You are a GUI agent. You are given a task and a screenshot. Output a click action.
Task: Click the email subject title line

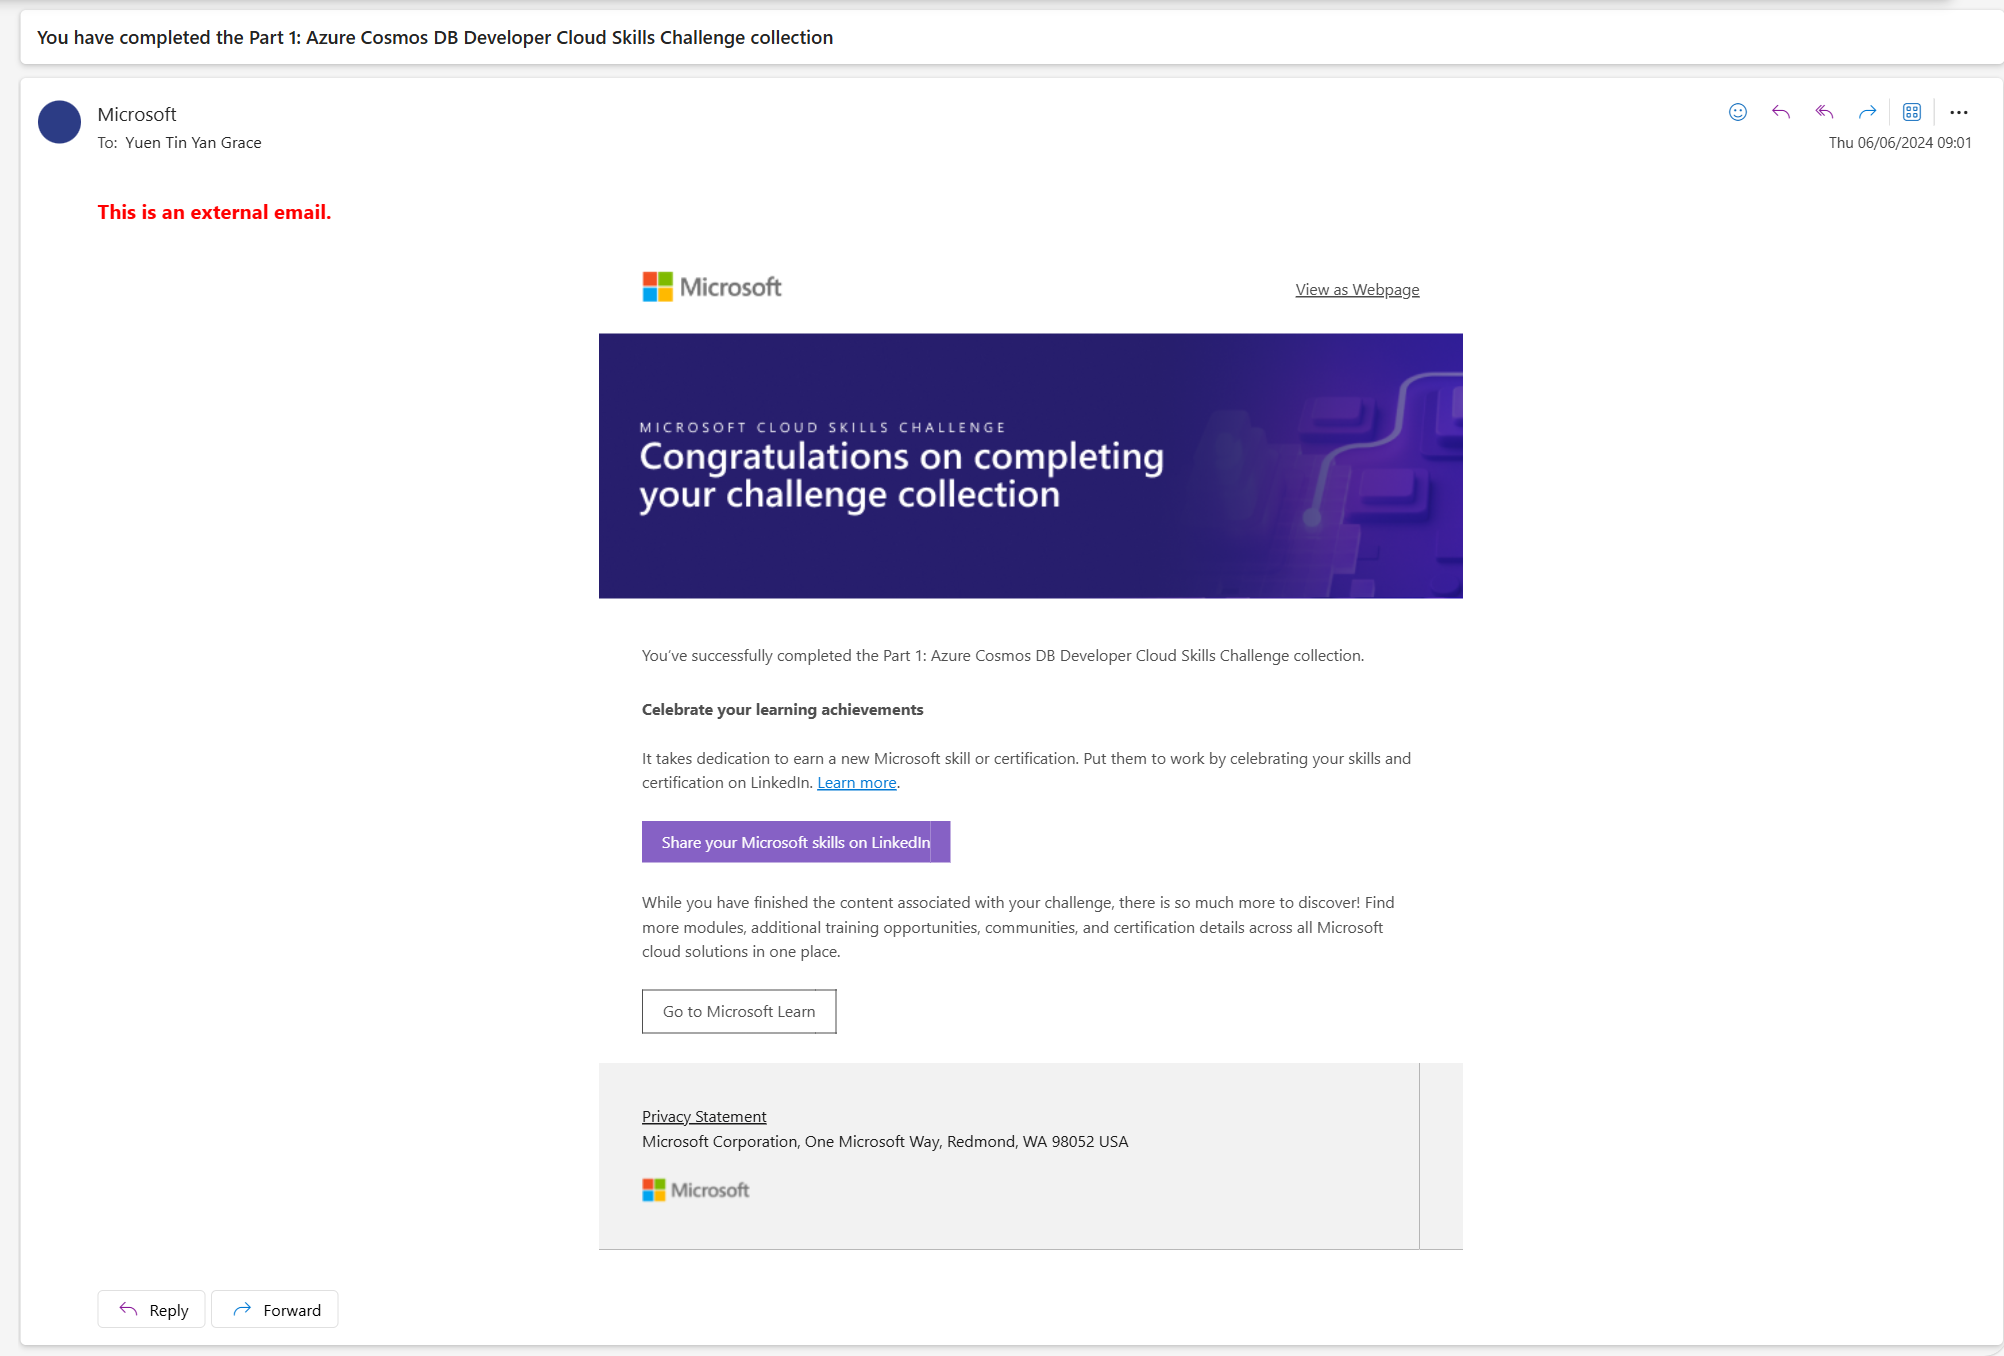pyautogui.click(x=435, y=38)
